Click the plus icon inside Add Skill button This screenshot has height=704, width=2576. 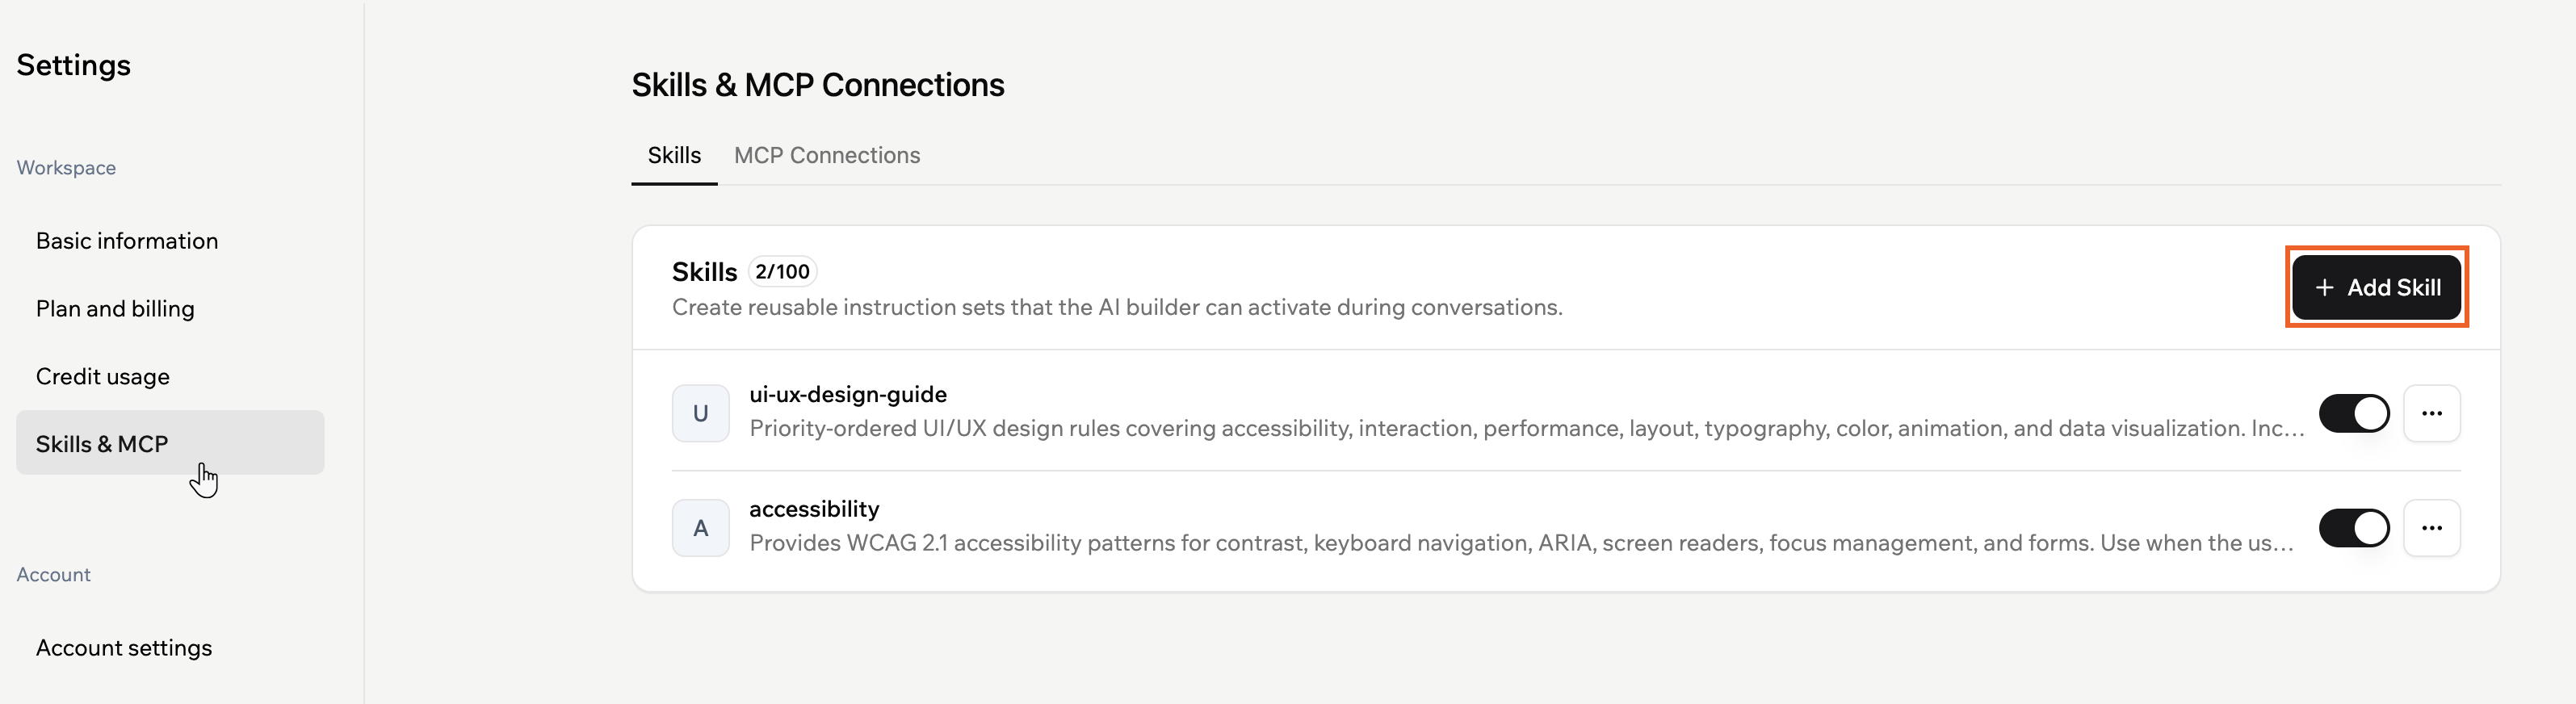2324,287
